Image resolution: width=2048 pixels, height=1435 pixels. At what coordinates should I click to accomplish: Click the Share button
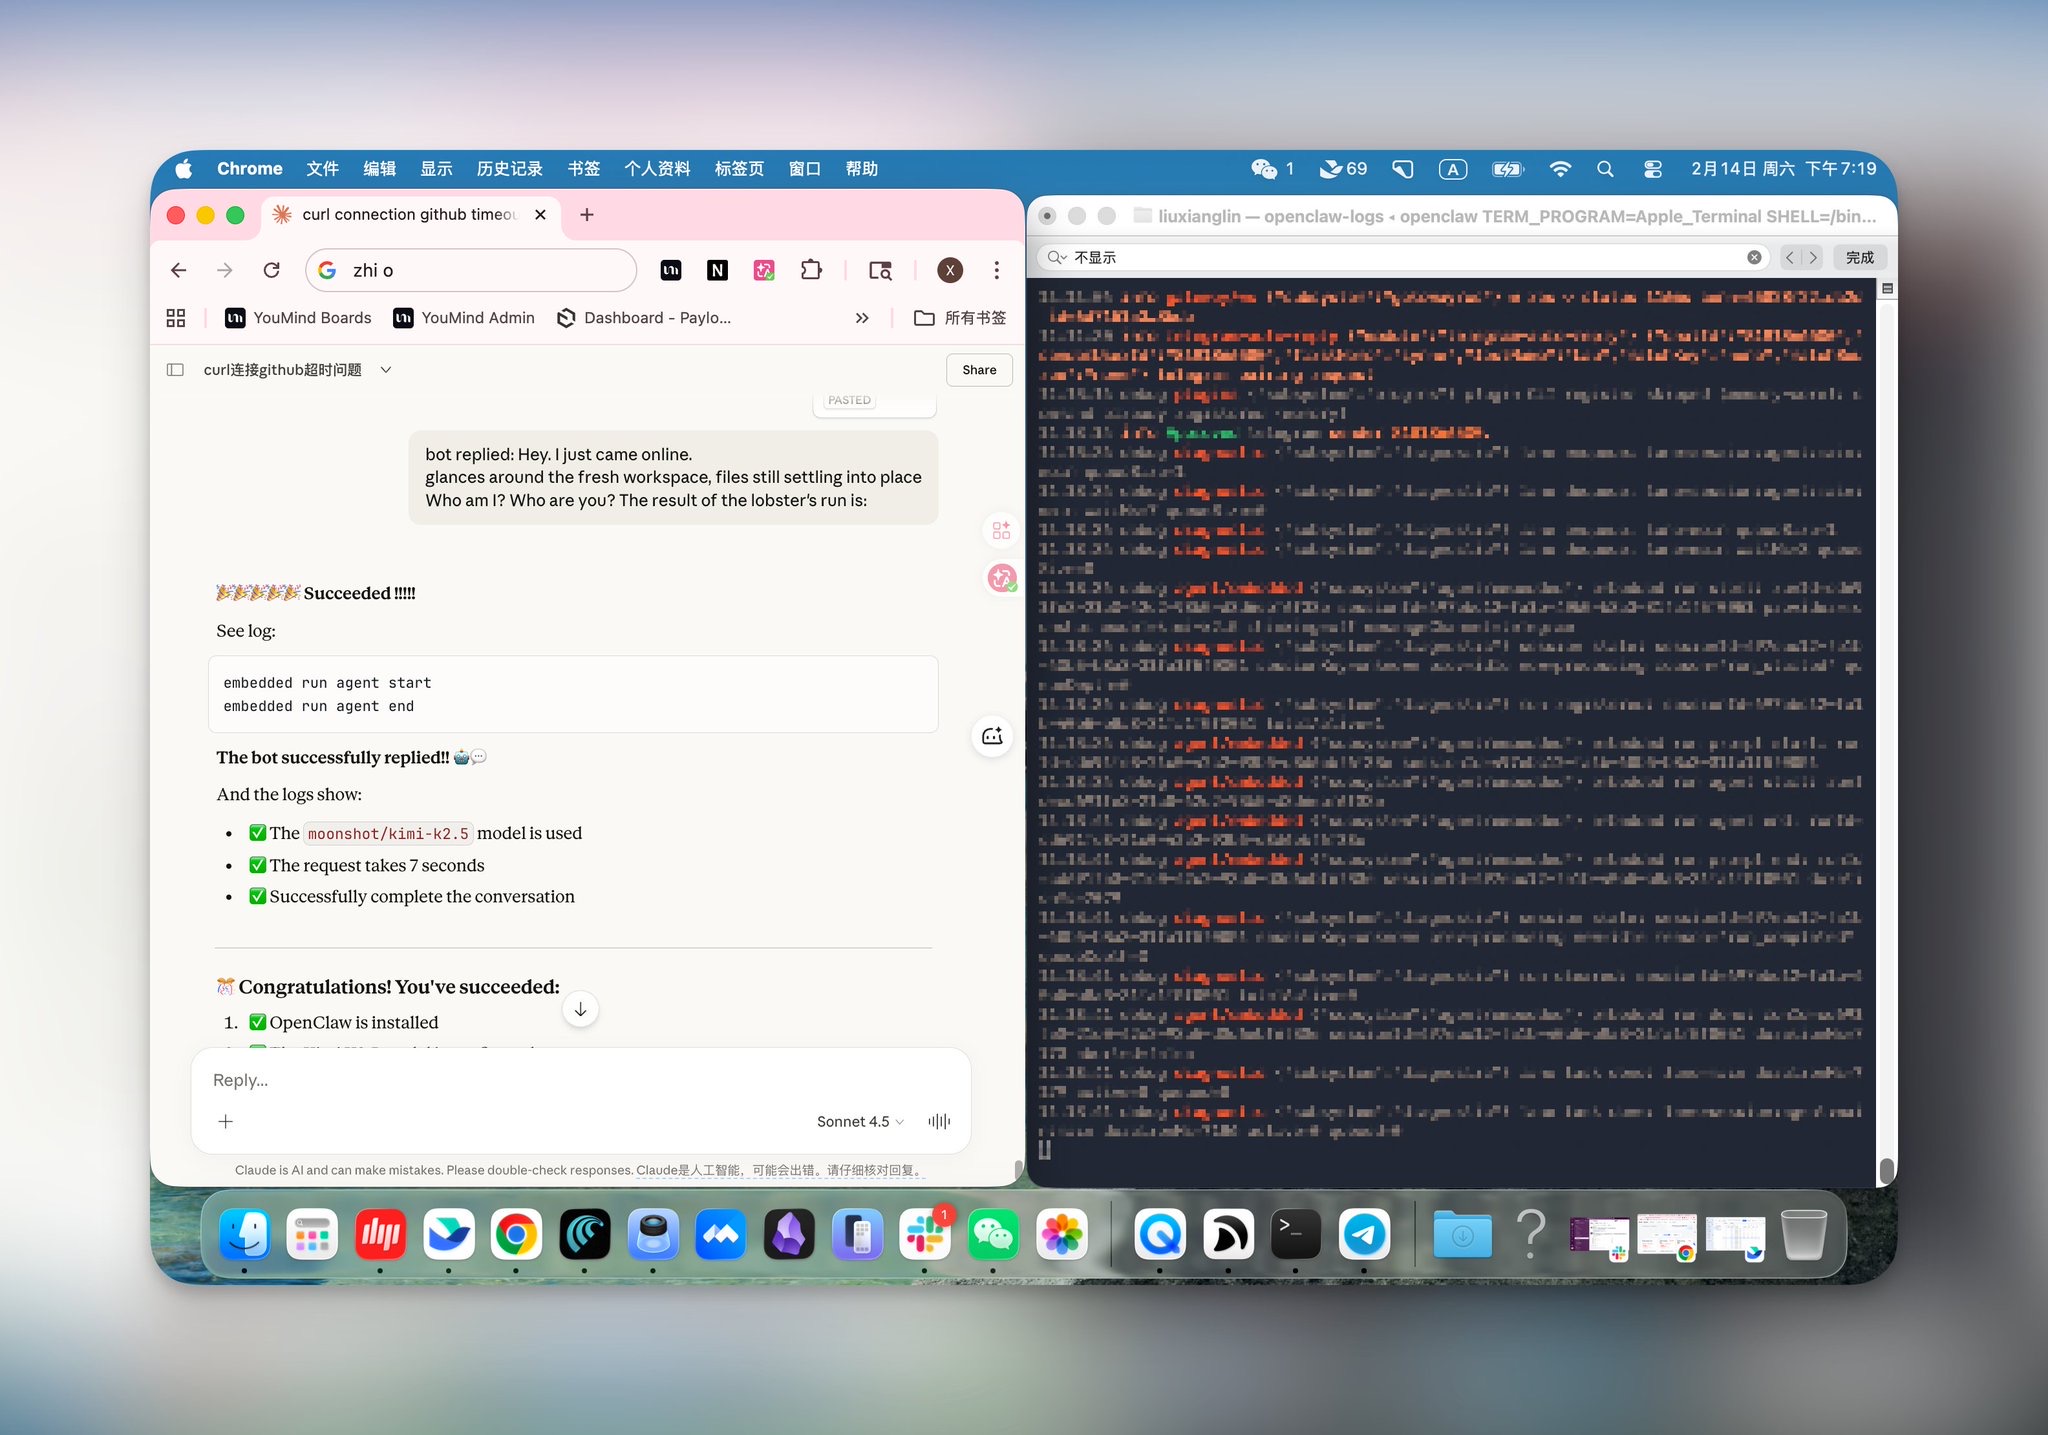[979, 370]
